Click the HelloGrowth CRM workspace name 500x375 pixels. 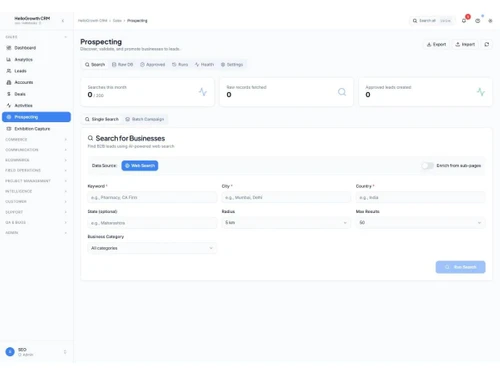click(x=32, y=18)
